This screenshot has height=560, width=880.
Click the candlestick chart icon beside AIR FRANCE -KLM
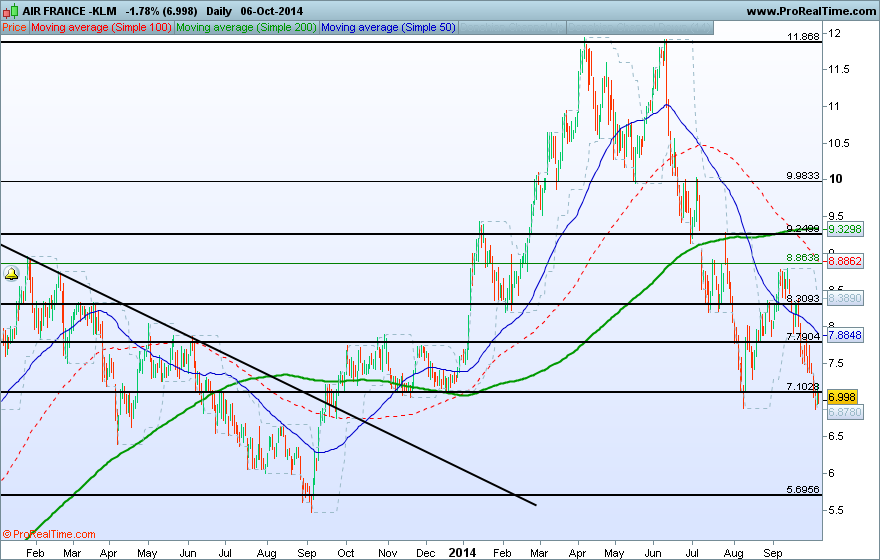(10, 11)
